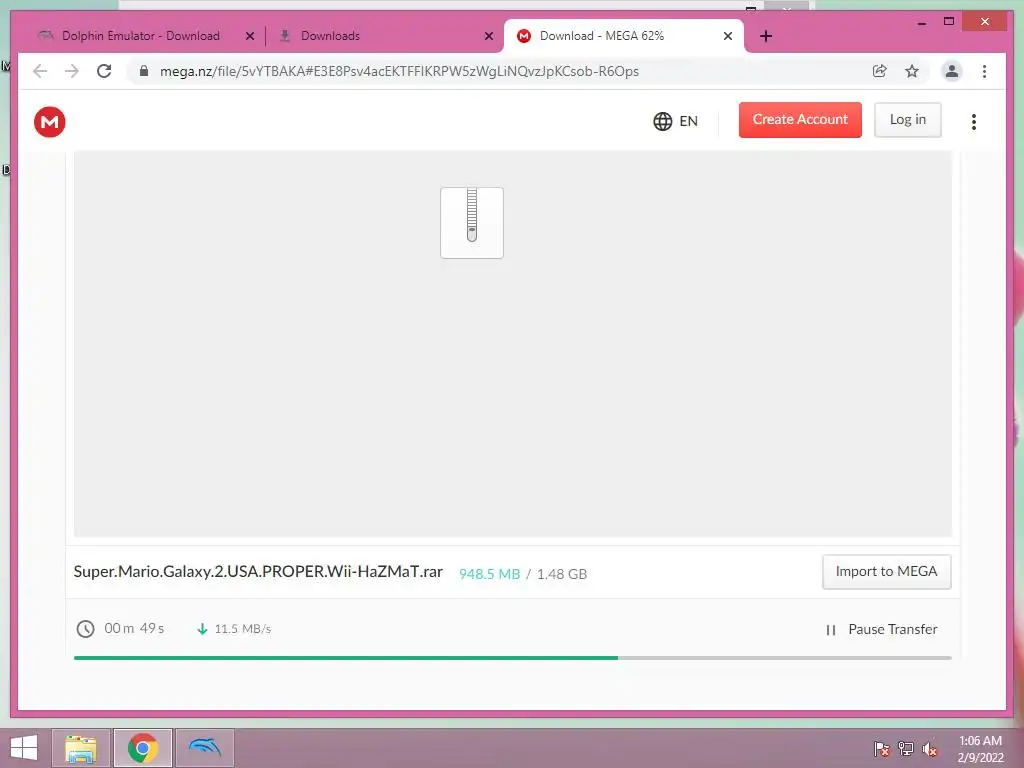Click the Create Account button
Screen dimensions: 1024x768
point(800,120)
